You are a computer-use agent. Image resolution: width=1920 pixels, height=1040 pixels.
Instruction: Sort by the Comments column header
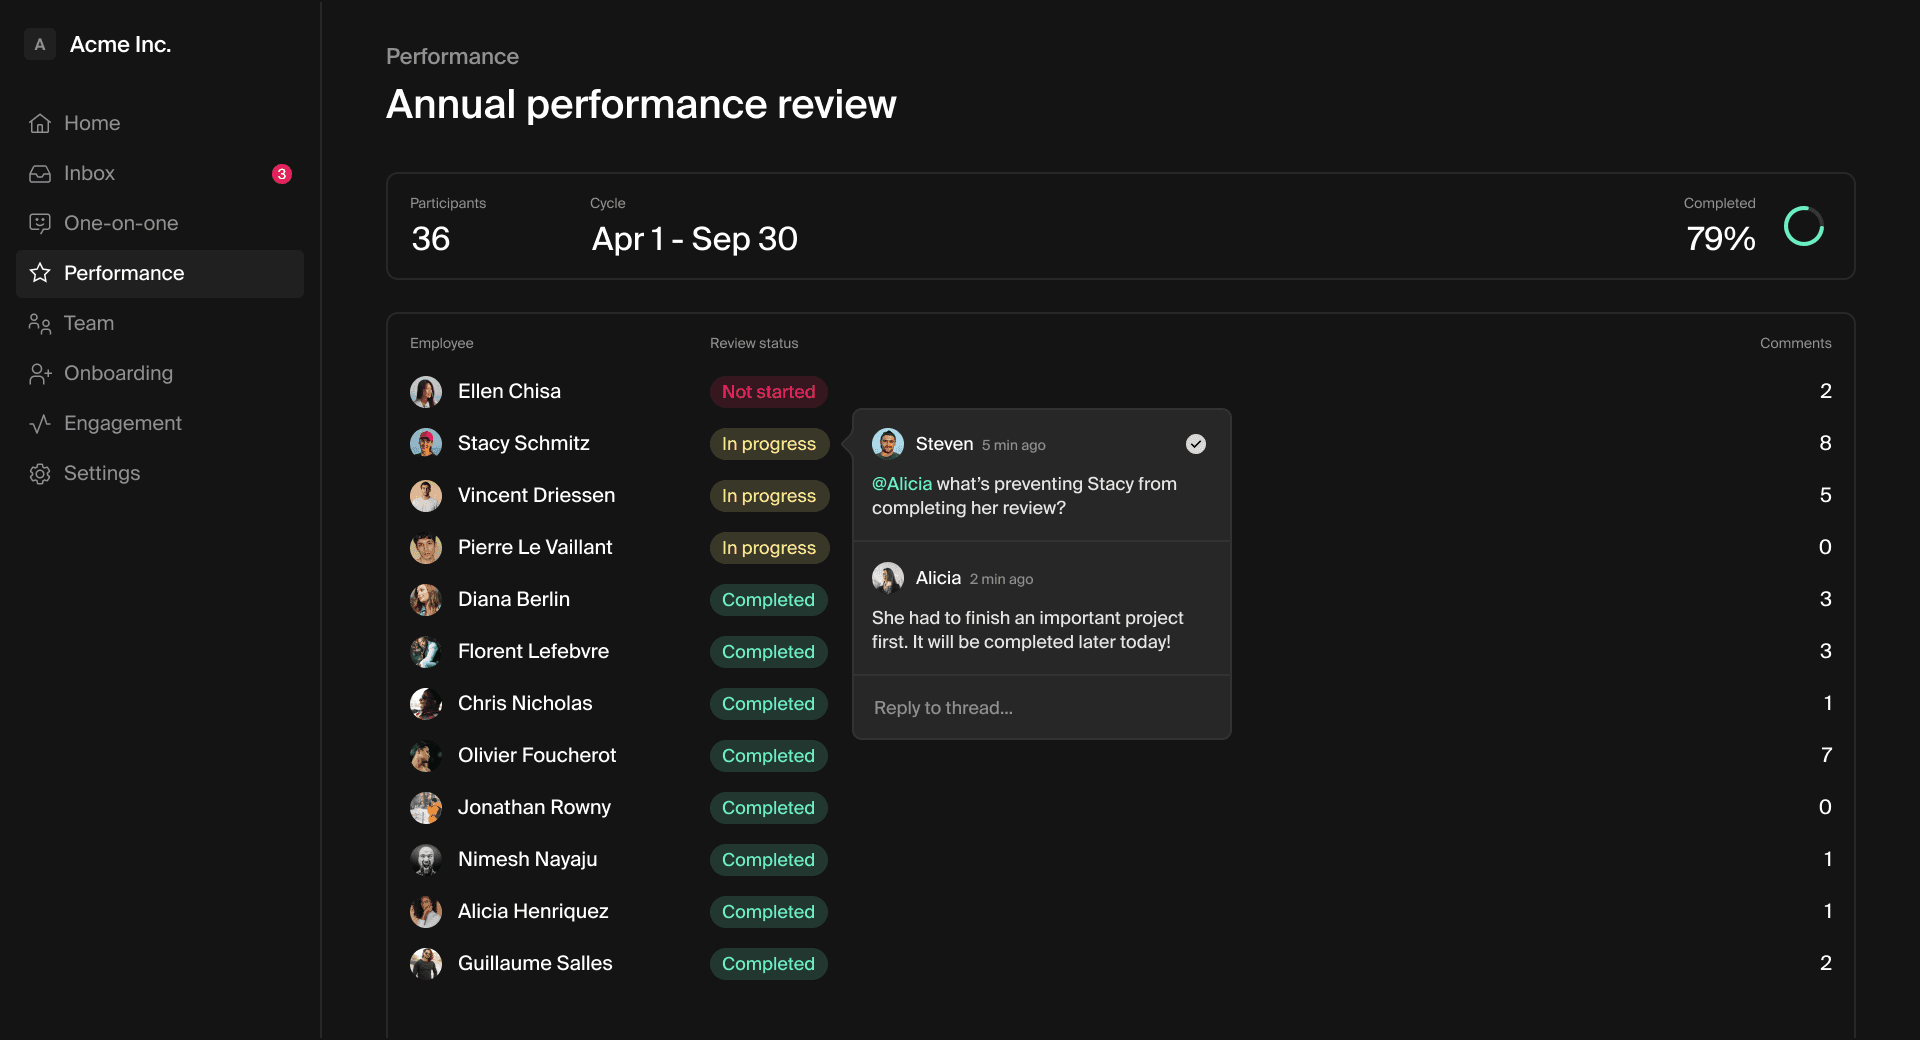click(x=1795, y=343)
